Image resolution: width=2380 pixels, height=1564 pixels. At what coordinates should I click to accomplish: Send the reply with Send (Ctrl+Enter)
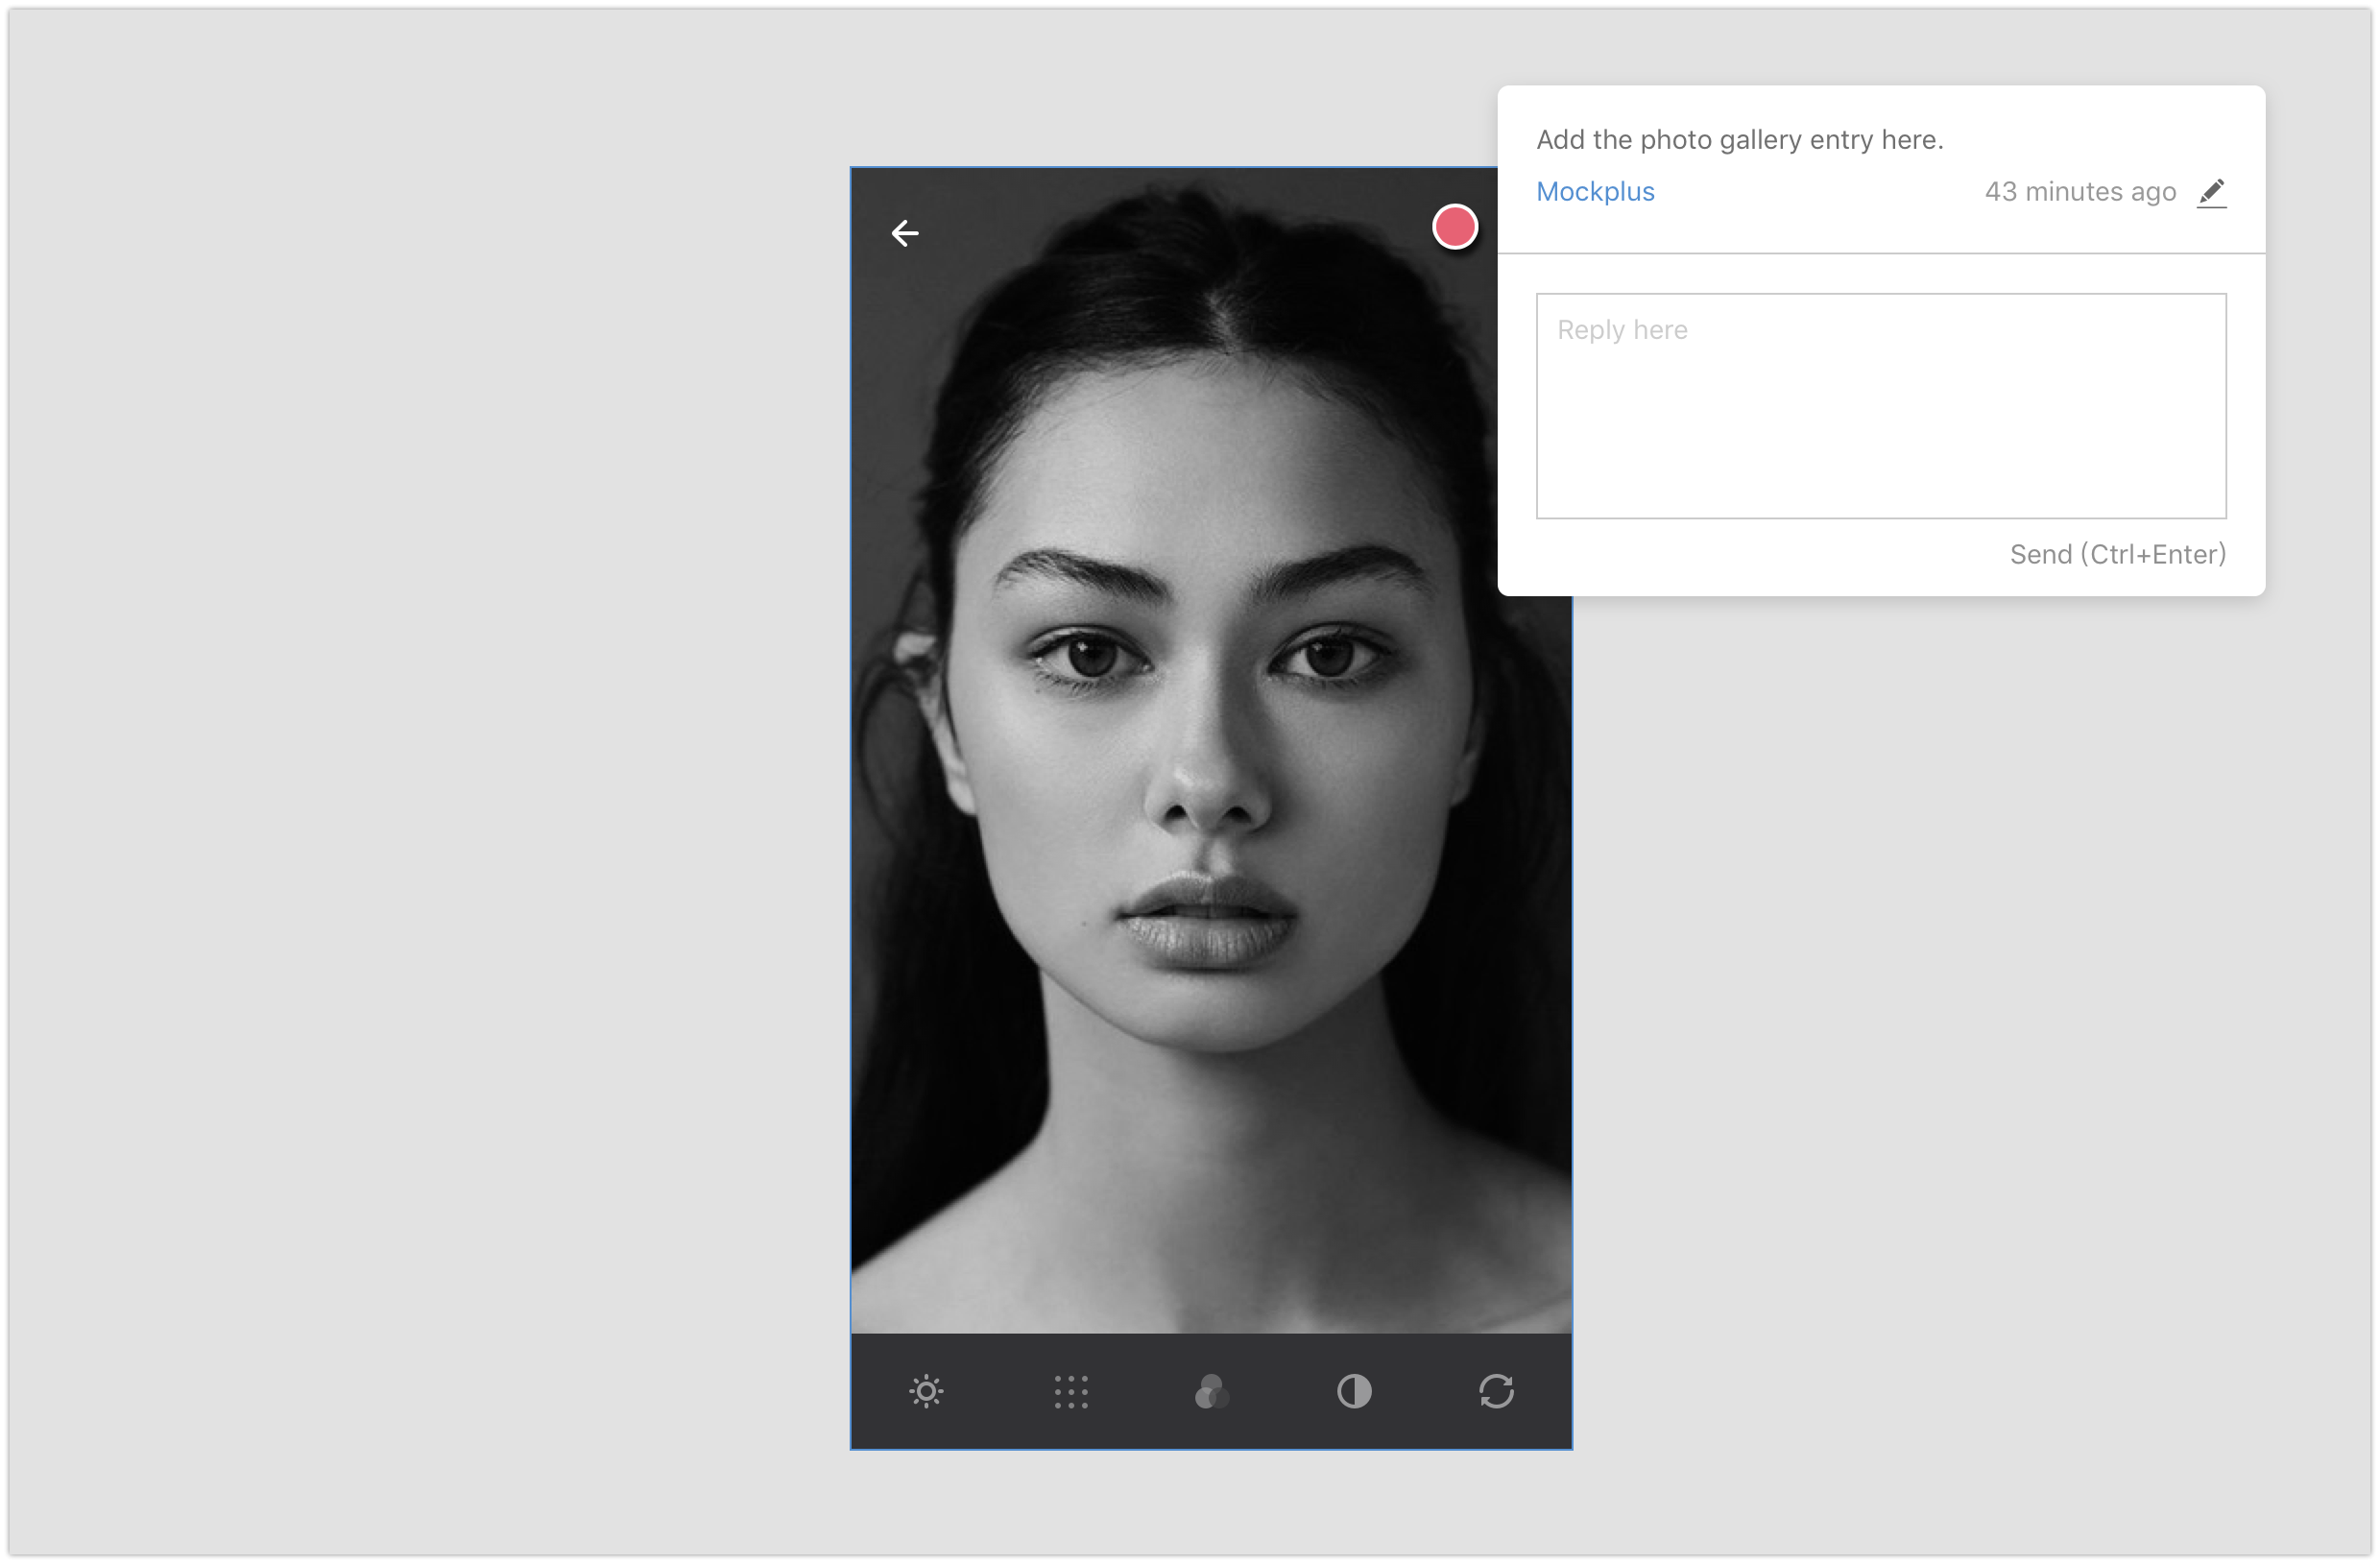2117,554
